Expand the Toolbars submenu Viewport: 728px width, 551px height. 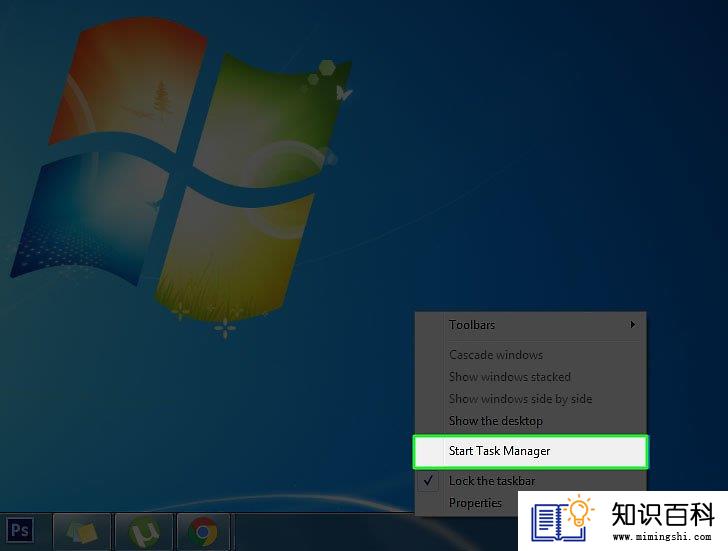[x=530, y=325]
